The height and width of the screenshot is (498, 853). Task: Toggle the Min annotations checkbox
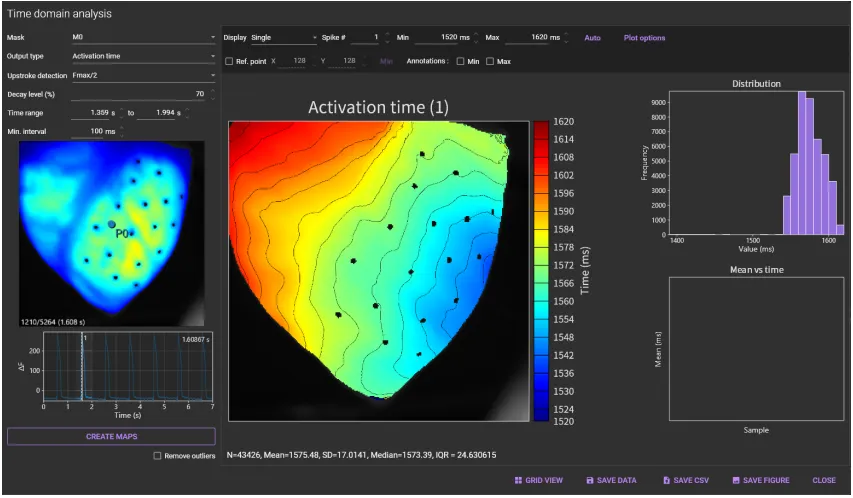461,62
